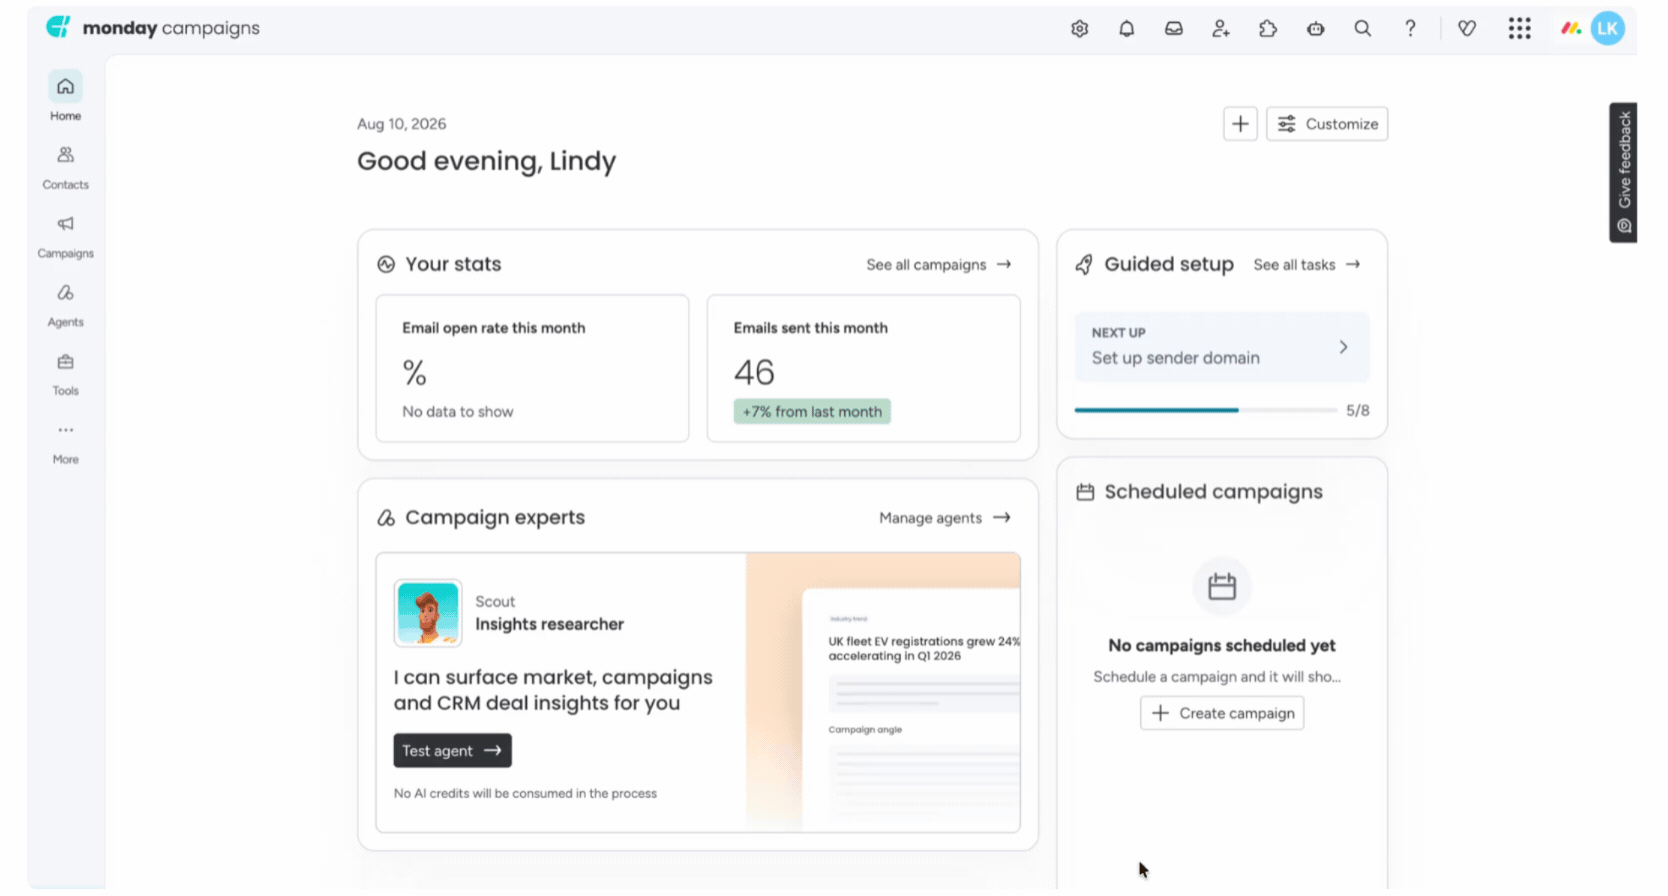Click the Your stats heading icon
This screenshot has width=1668, height=896.
[x=386, y=265]
